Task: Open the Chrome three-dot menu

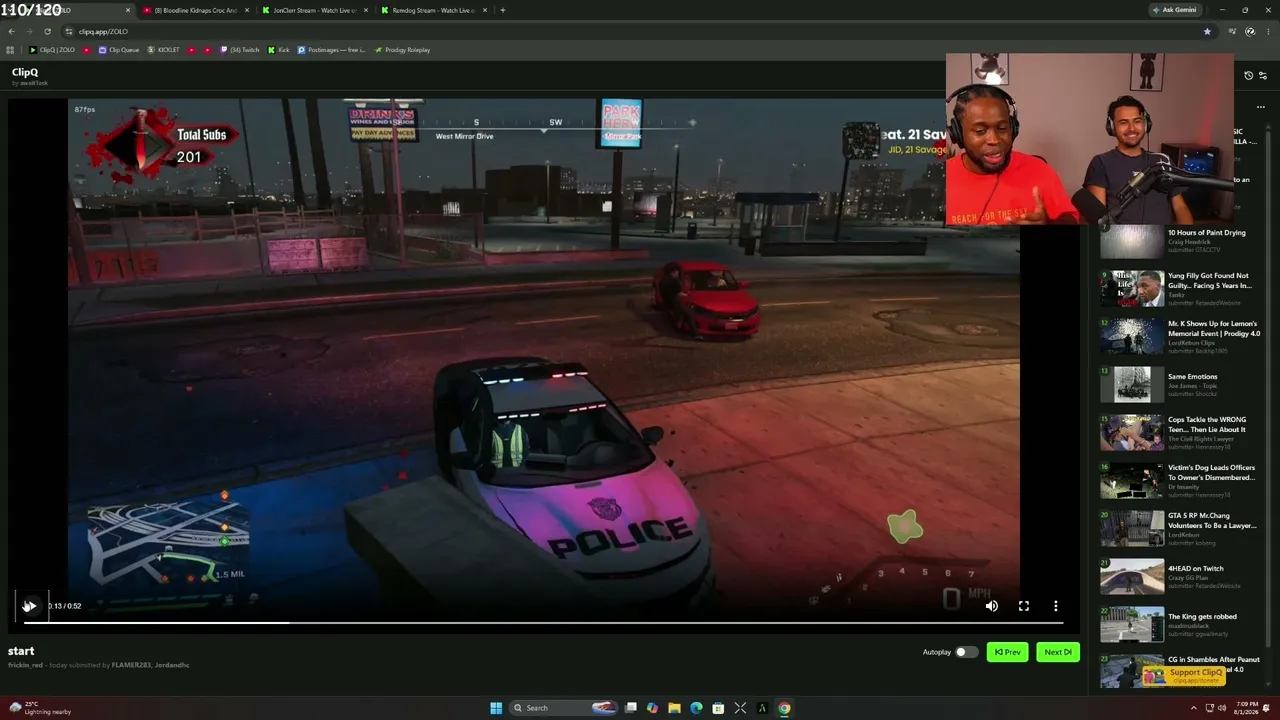Action: point(1268,31)
